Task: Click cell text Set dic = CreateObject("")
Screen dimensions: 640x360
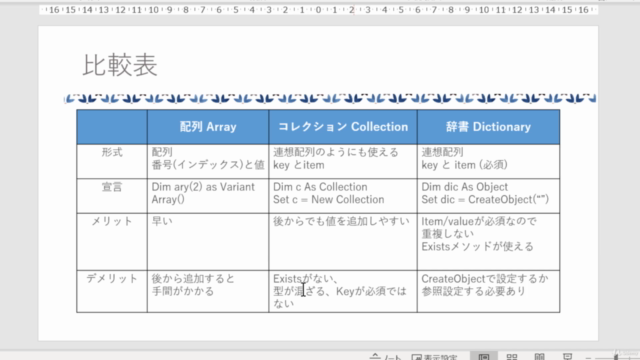Action: point(485,200)
